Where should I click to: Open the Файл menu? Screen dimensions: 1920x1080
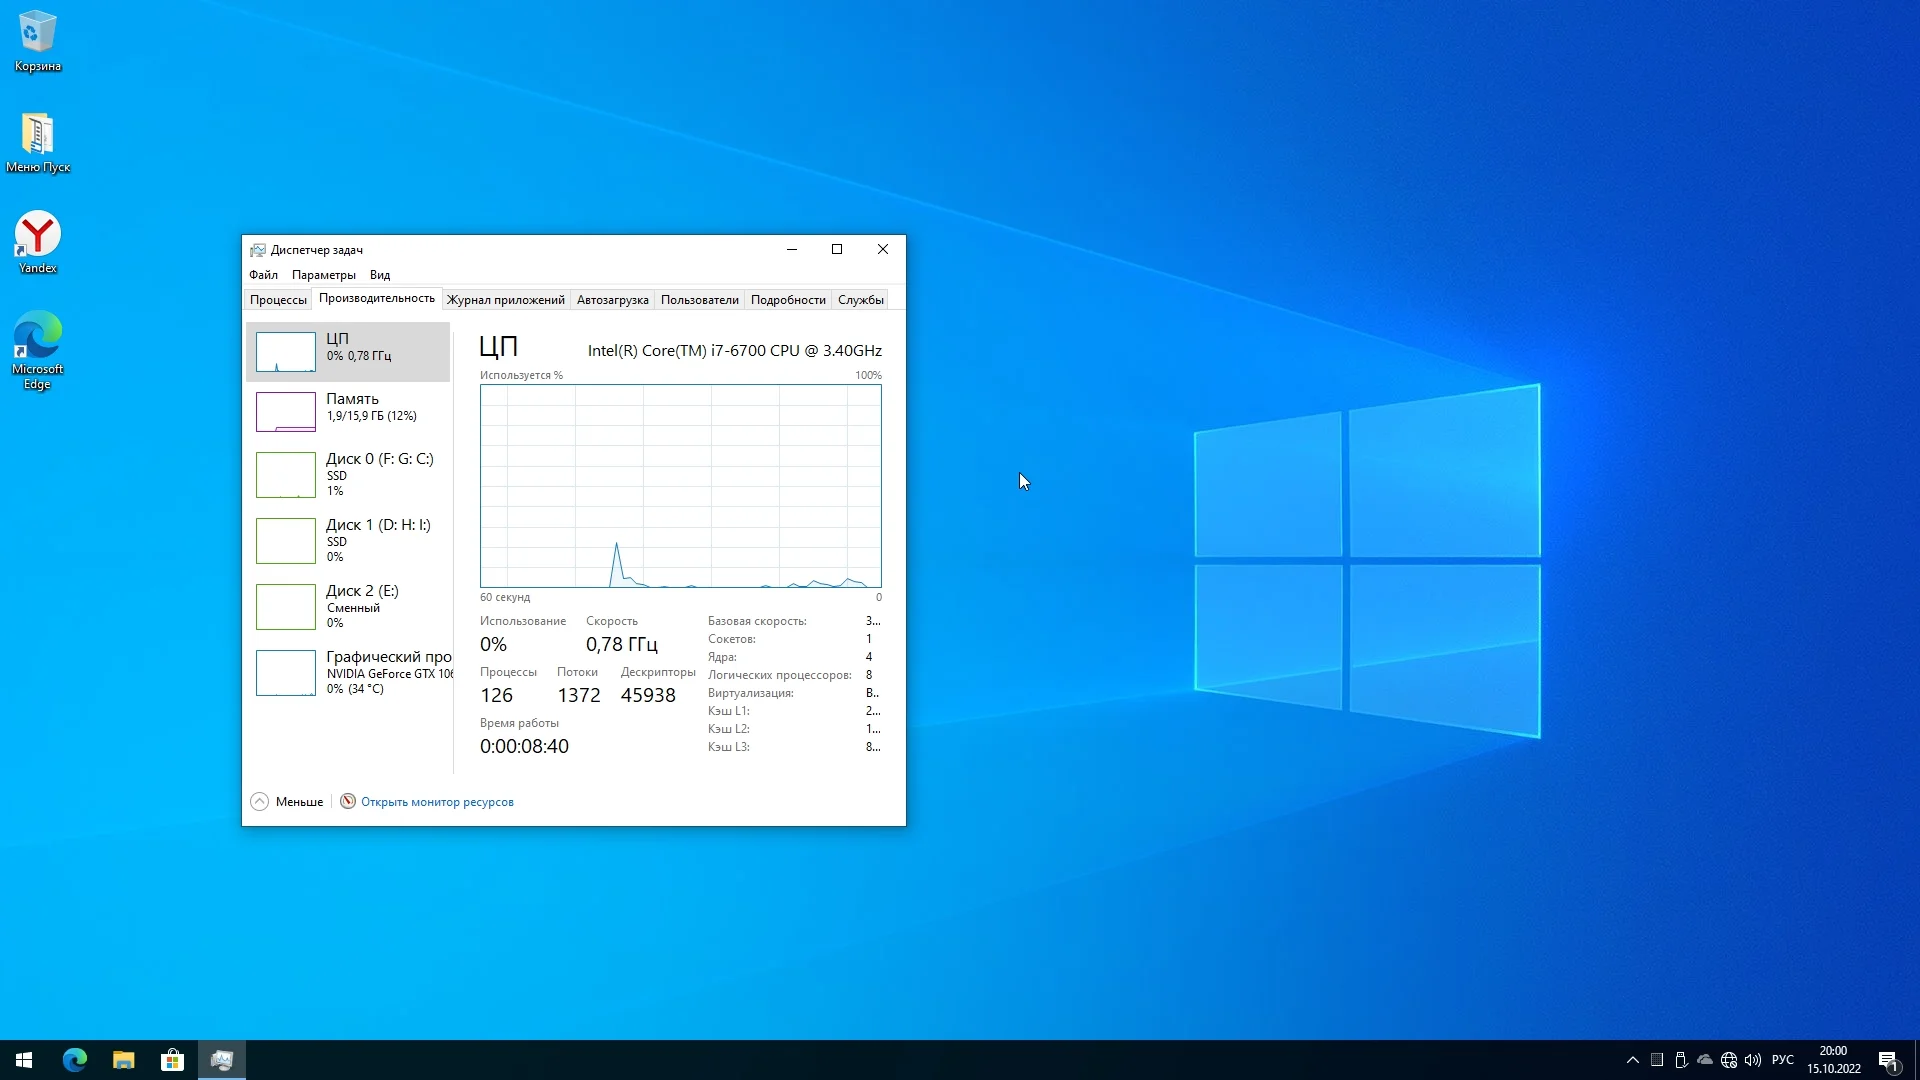click(263, 275)
